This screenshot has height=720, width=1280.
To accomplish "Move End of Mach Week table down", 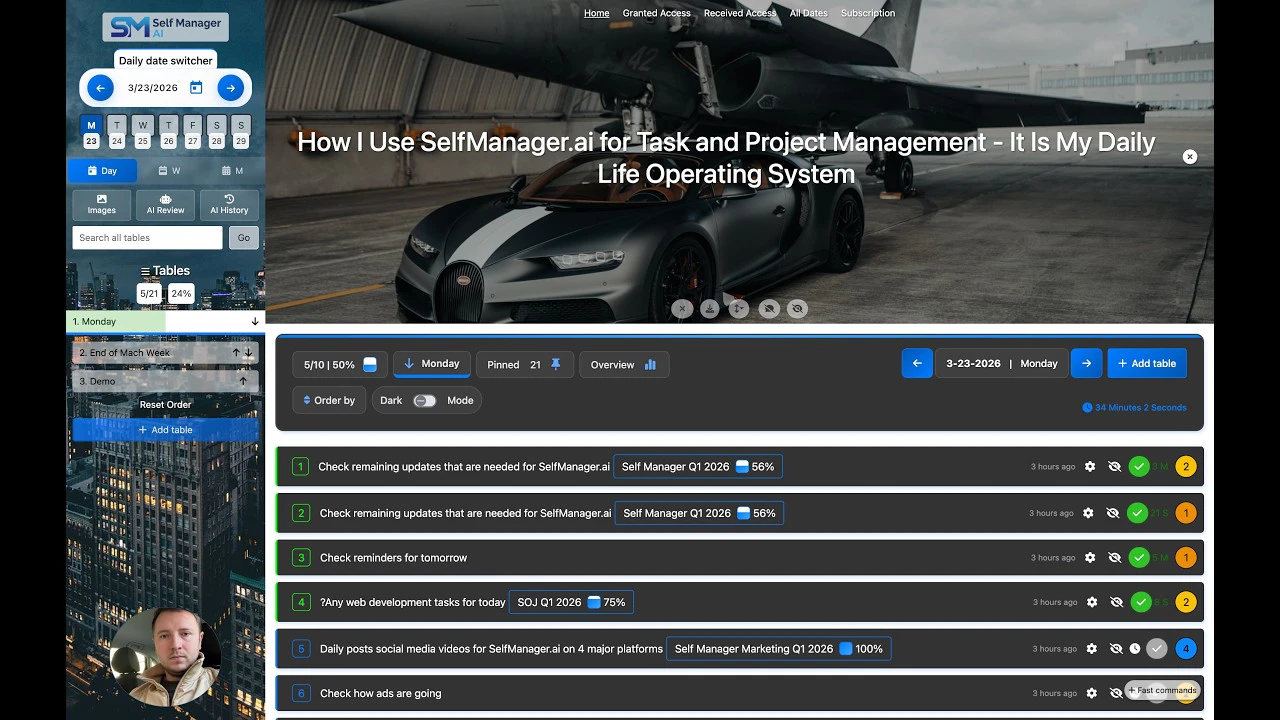I will tap(249, 353).
